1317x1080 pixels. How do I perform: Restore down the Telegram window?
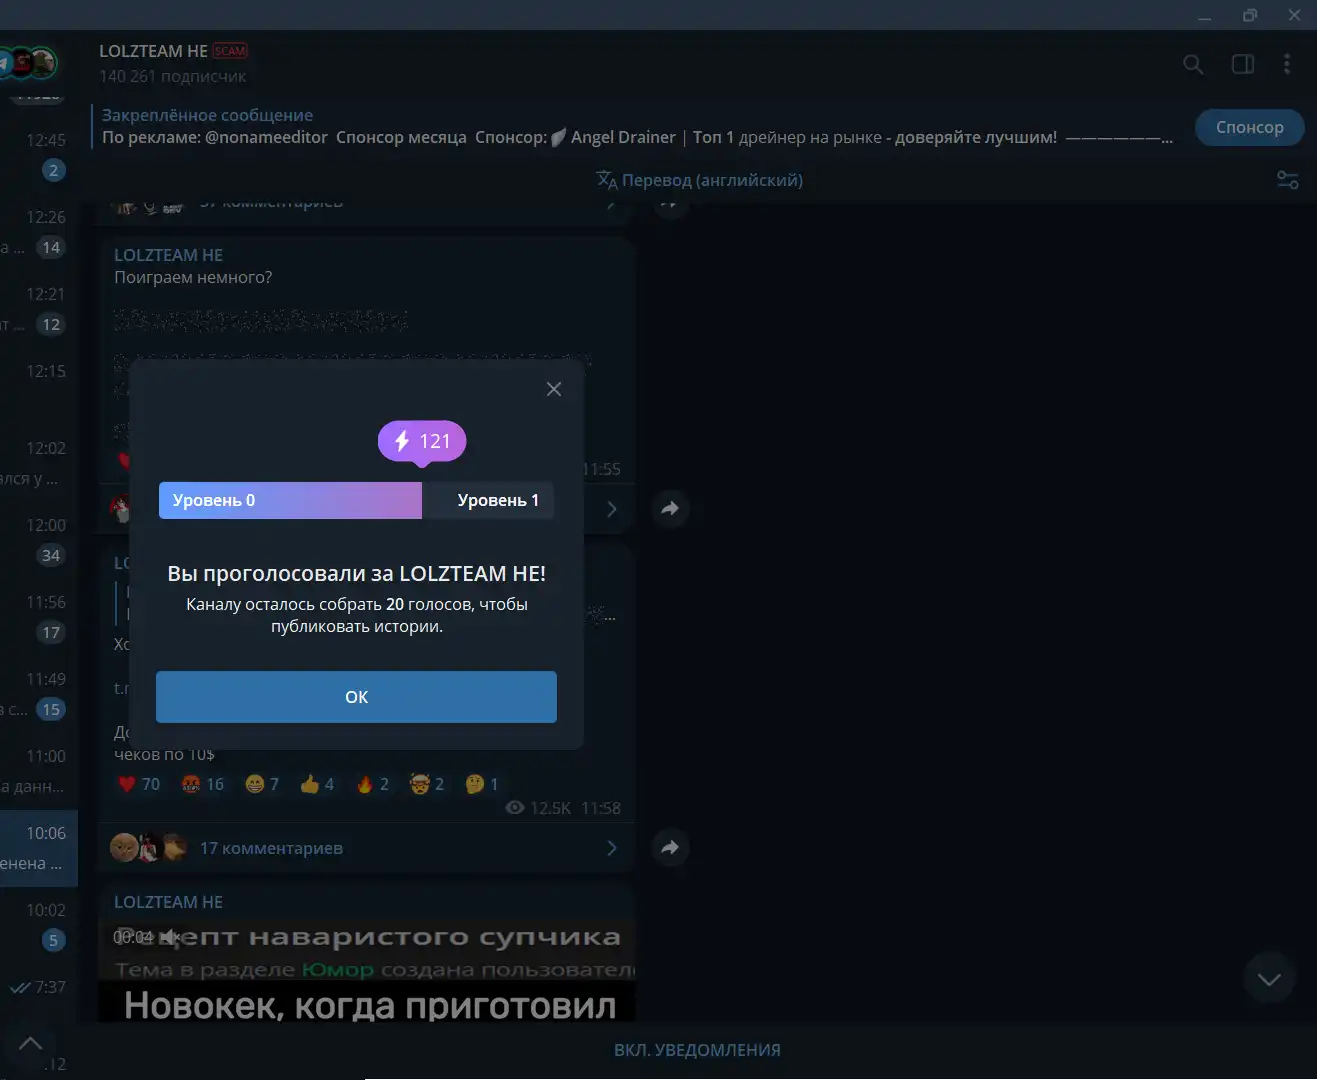point(1250,15)
